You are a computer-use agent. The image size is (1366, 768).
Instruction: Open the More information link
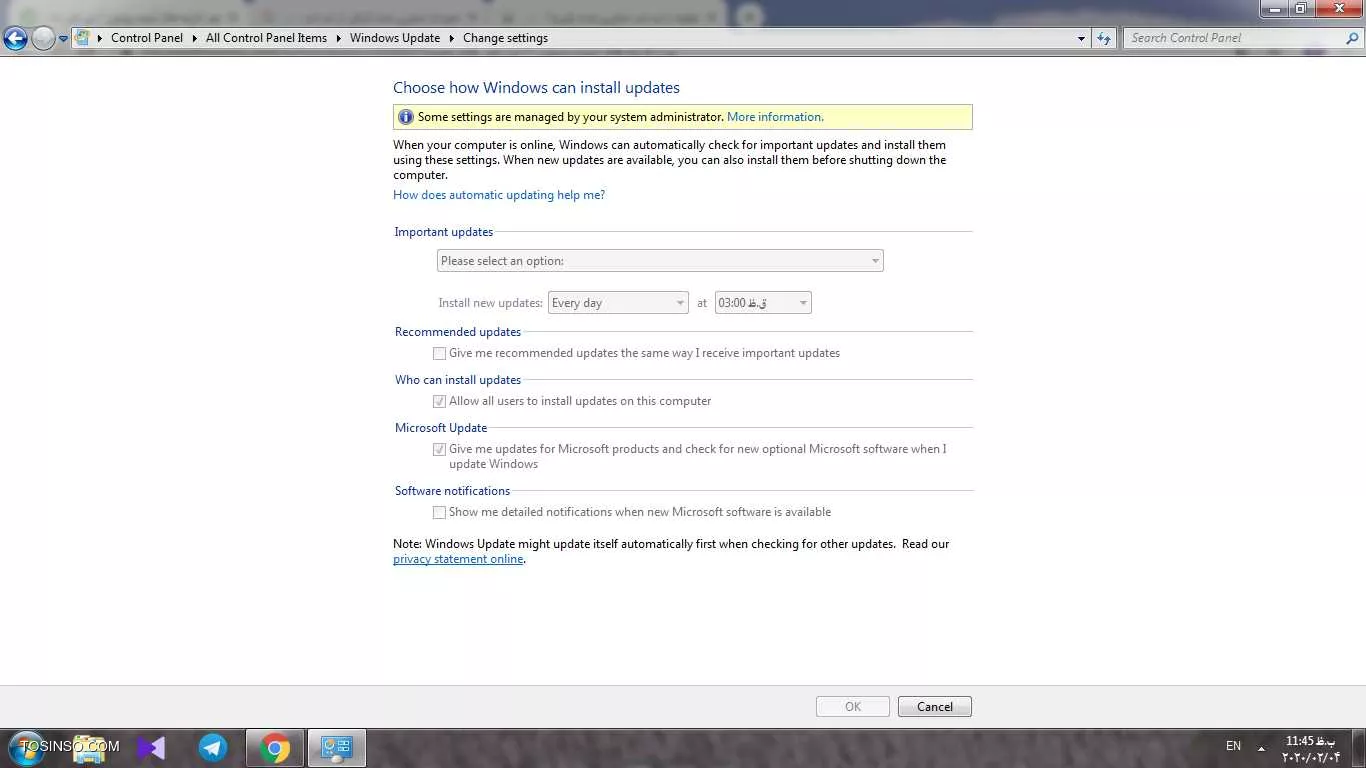tap(775, 117)
